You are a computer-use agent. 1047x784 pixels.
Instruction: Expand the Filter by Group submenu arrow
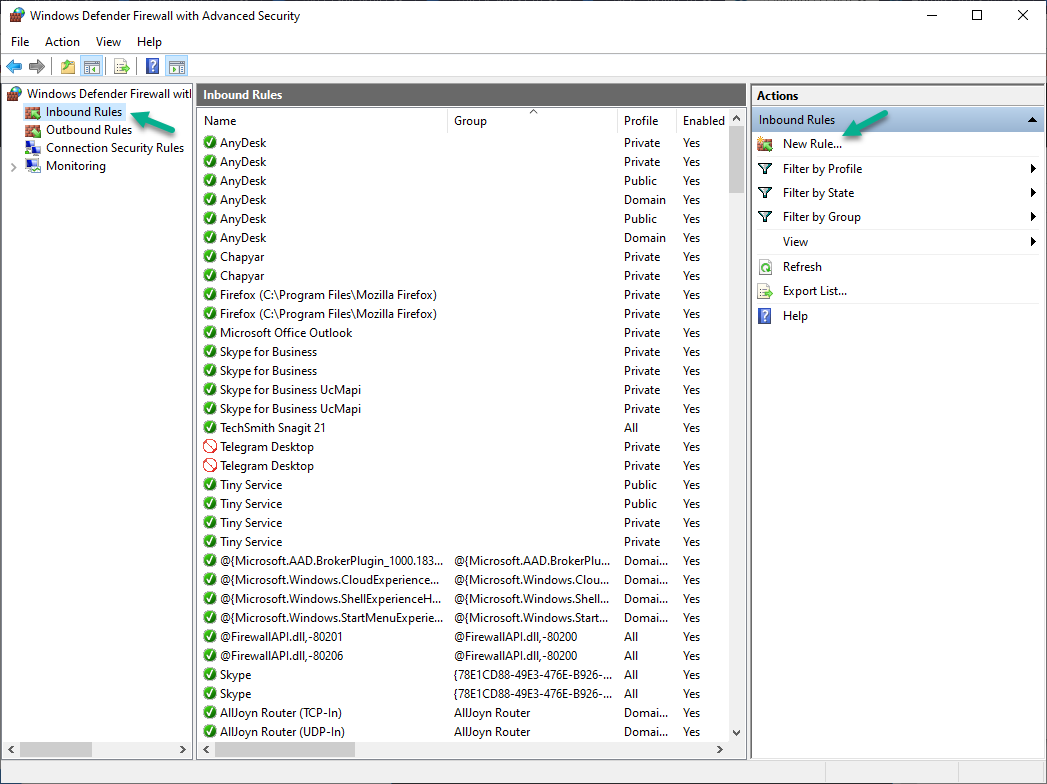pos(1033,216)
